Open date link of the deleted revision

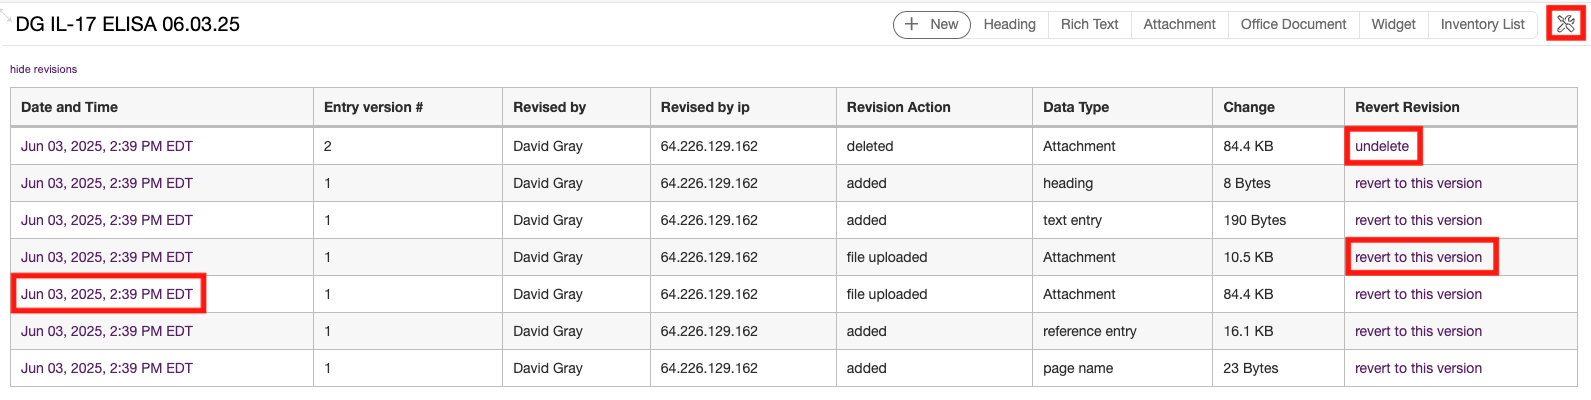pos(107,146)
